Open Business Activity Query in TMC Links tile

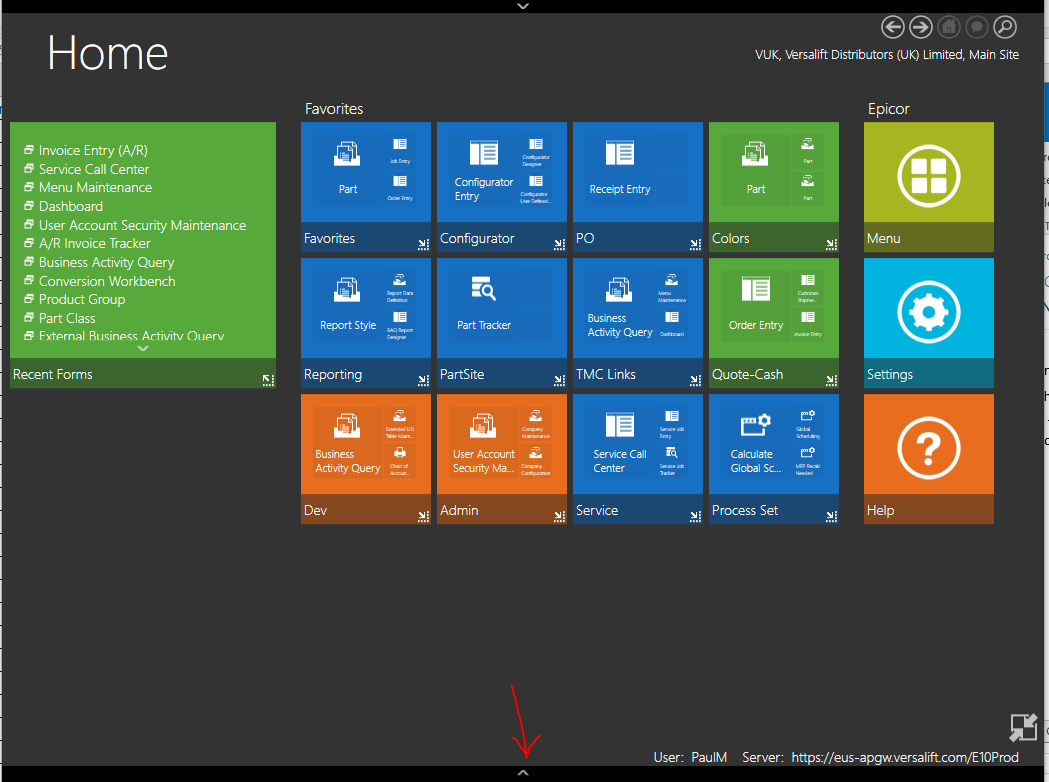[x=619, y=306]
